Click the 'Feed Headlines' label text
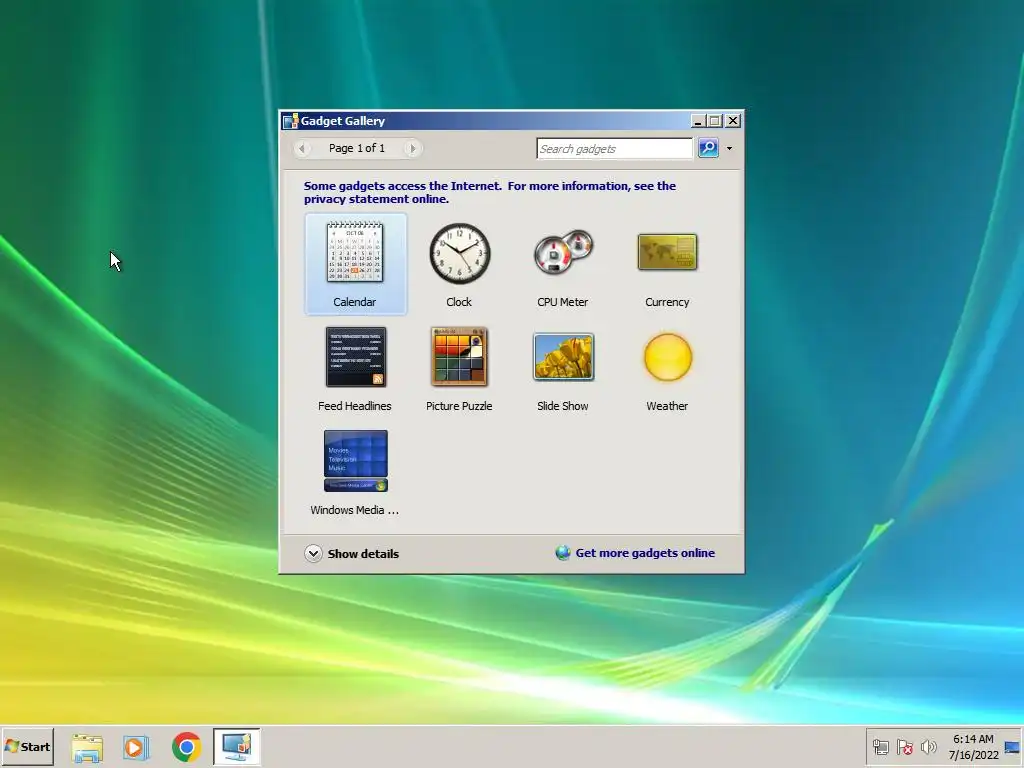This screenshot has height=768, width=1024. point(355,406)
